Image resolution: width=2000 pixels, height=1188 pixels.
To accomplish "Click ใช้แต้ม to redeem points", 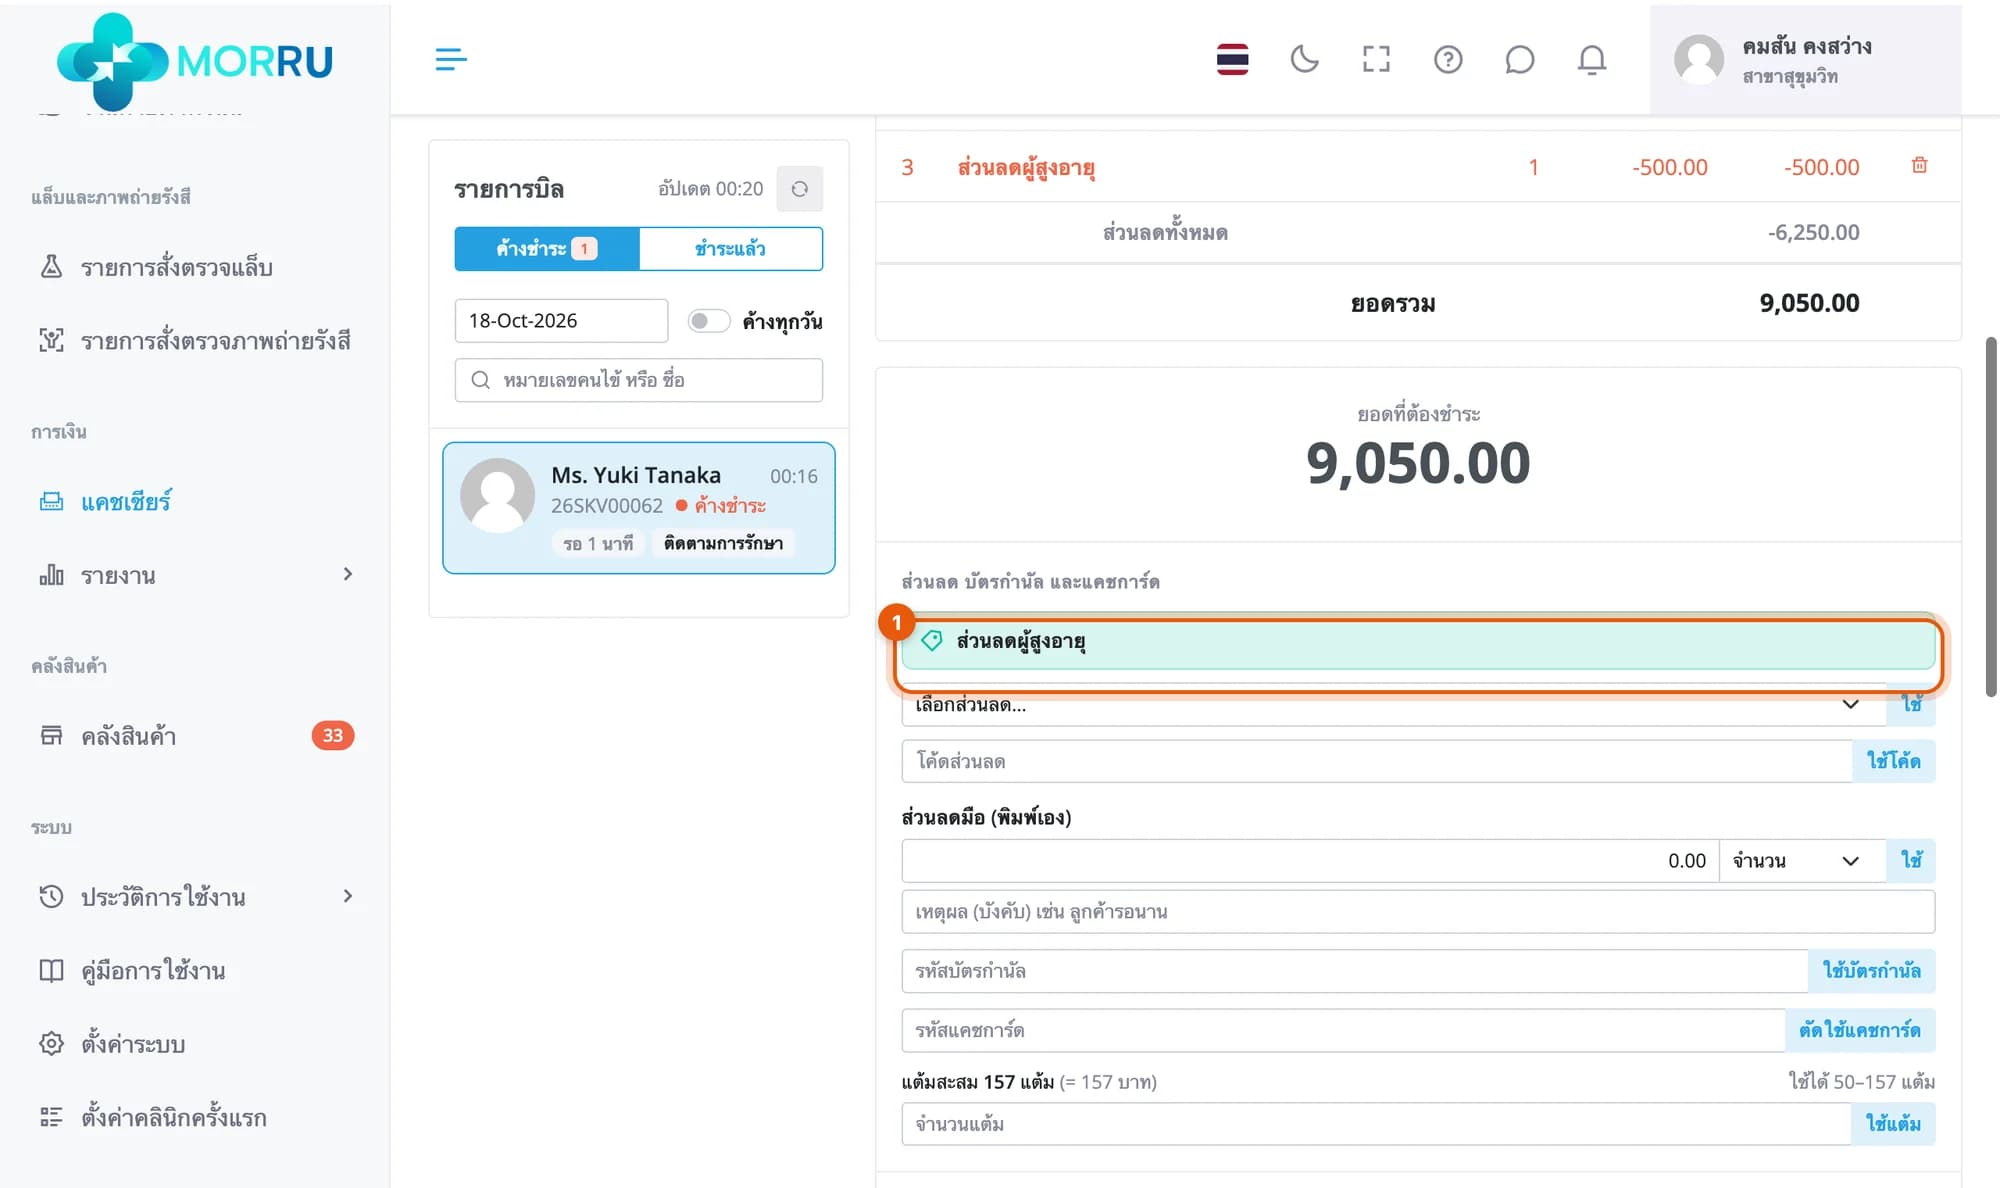I will (x=1893, y=1124).
